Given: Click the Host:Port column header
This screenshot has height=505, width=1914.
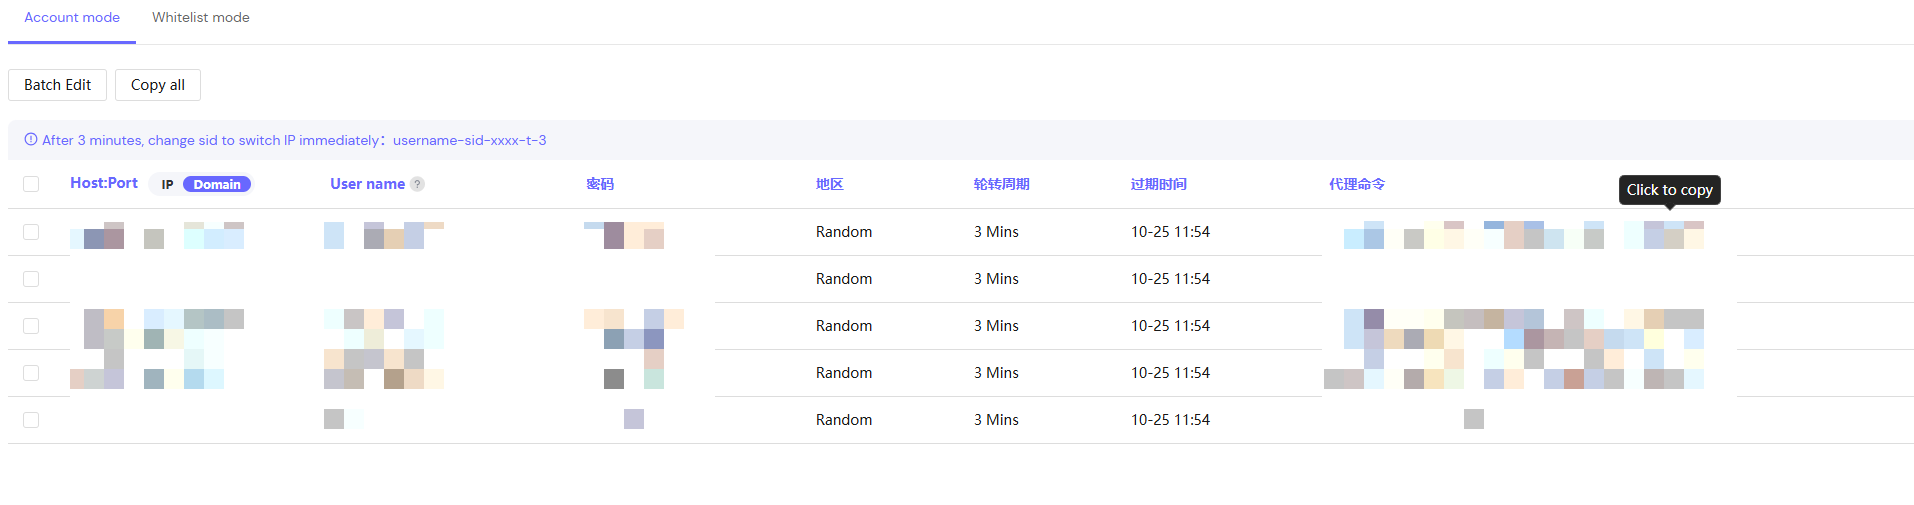Looking at the screenshot, I should tap(104, 183).
